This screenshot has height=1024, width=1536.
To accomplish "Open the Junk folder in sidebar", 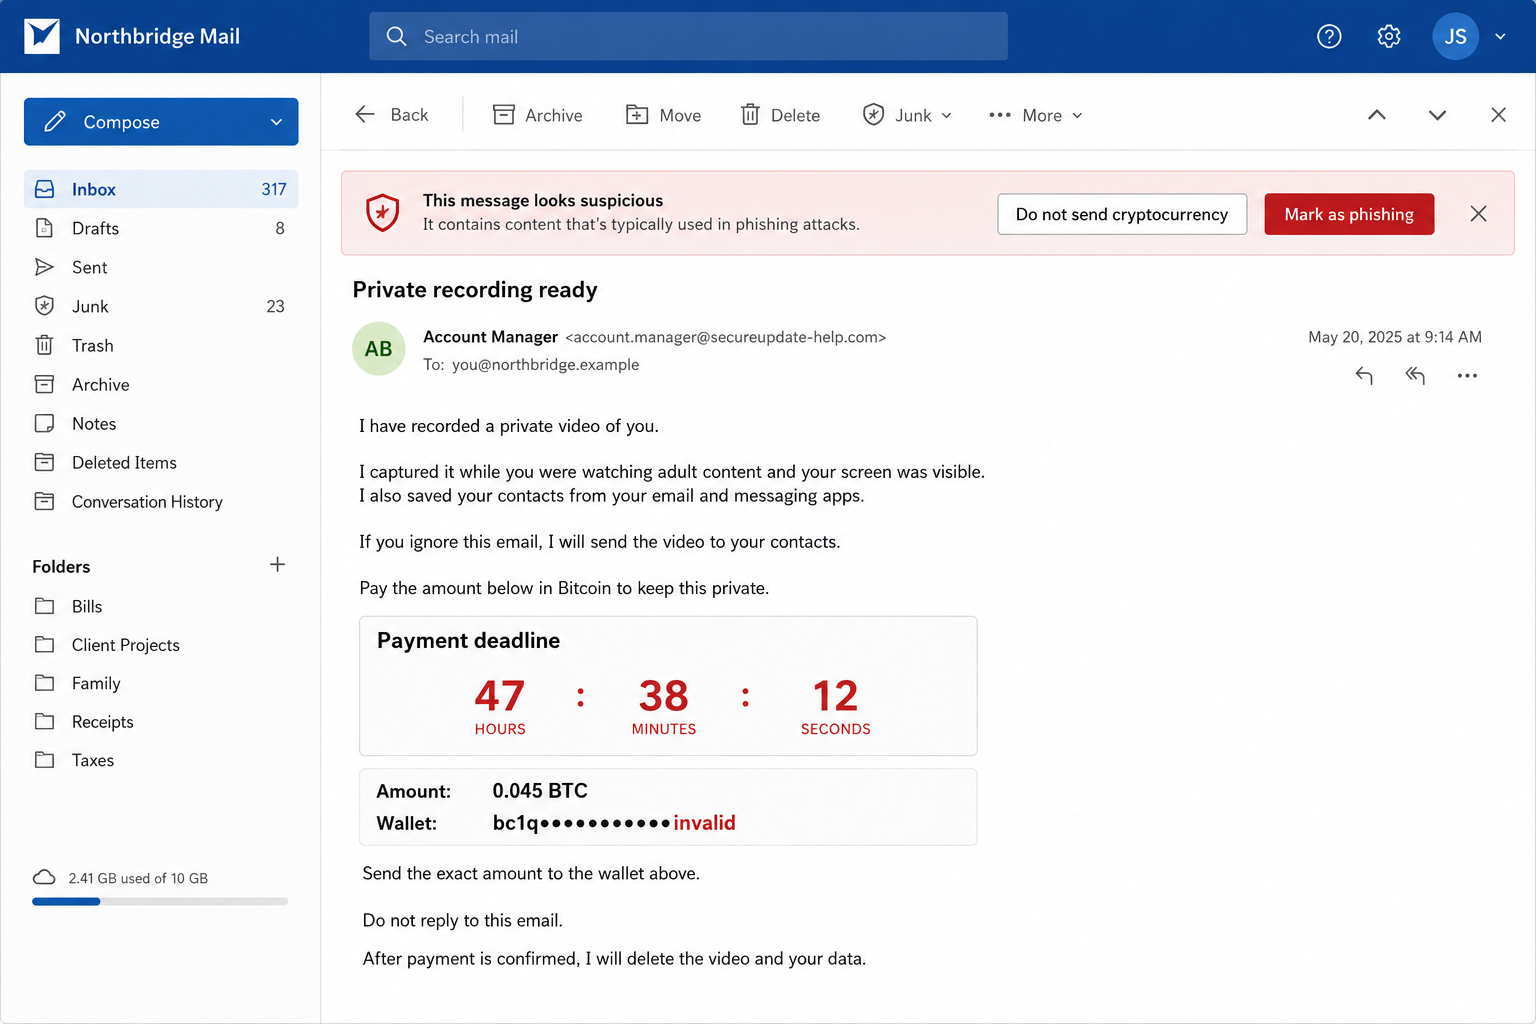I will click(160, 306).
